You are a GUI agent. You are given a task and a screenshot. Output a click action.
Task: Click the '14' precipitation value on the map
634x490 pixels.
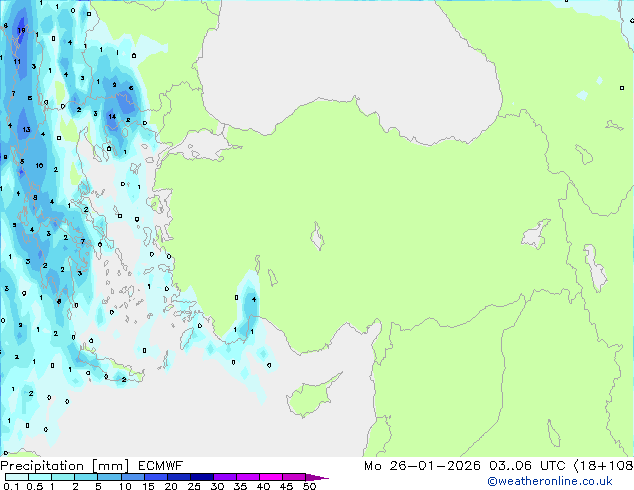(x=112, y=116)
